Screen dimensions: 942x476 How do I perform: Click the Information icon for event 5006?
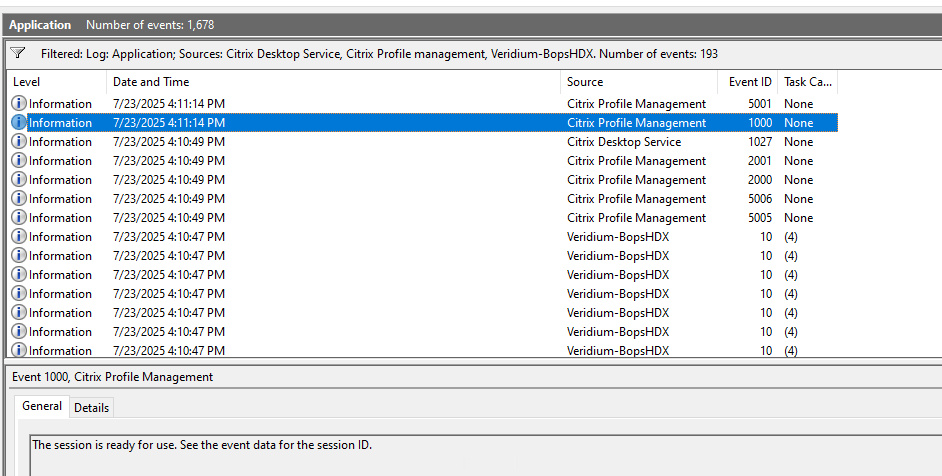19,199
